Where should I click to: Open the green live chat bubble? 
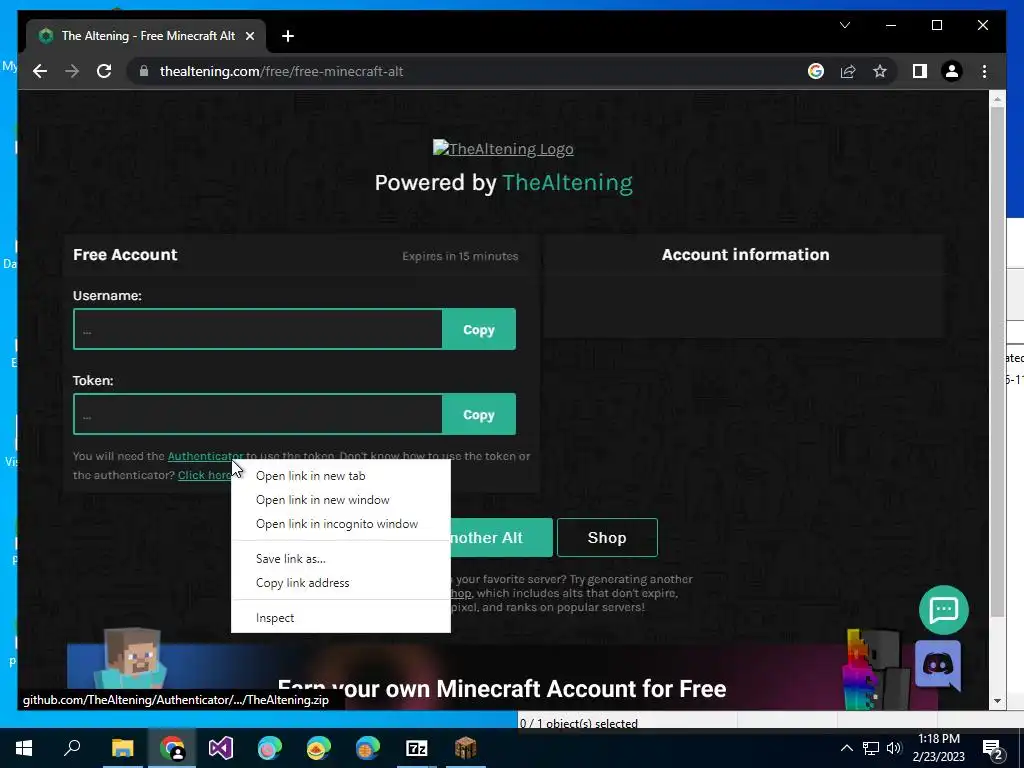click(944, 610)
